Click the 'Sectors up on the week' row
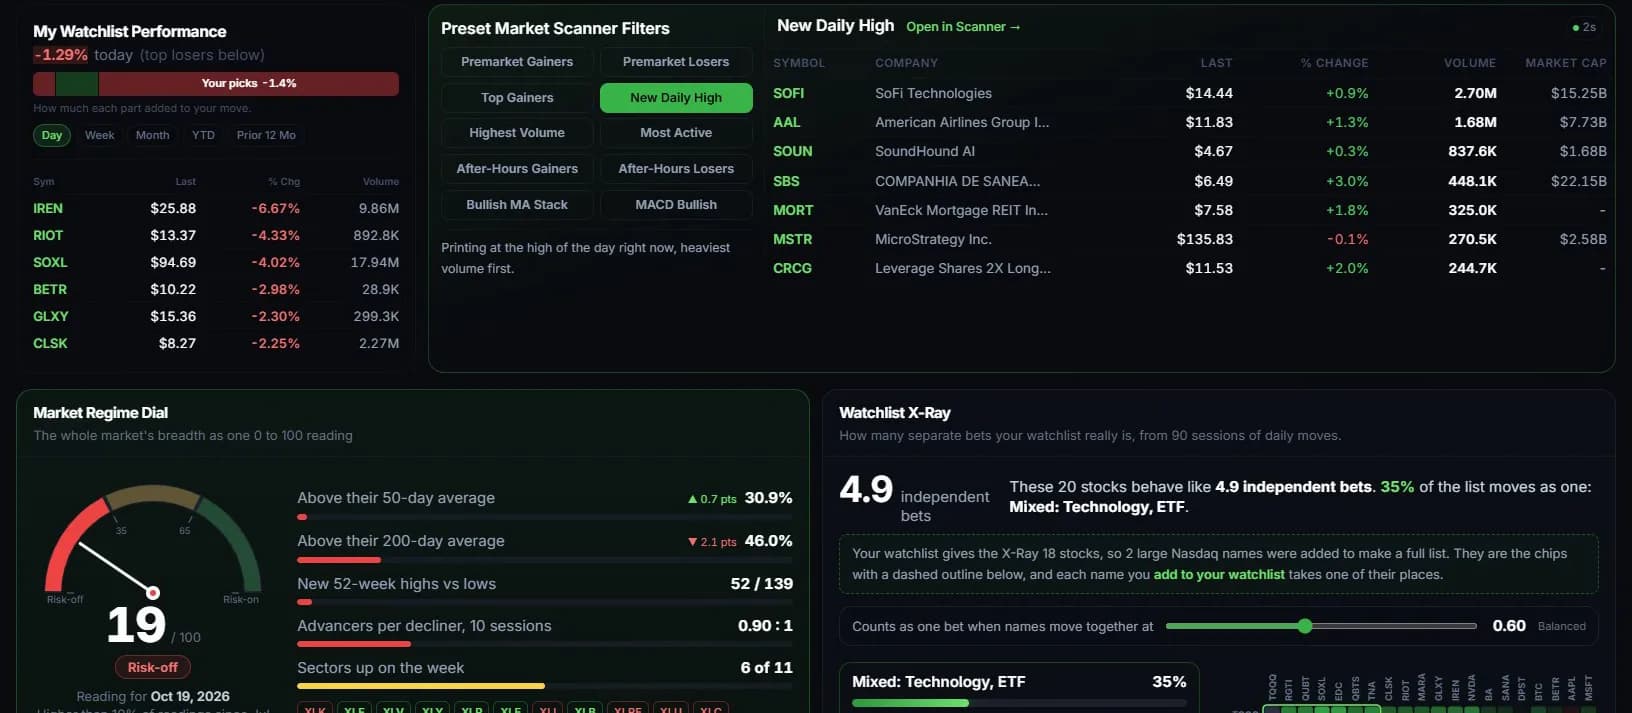 point(545,673)
